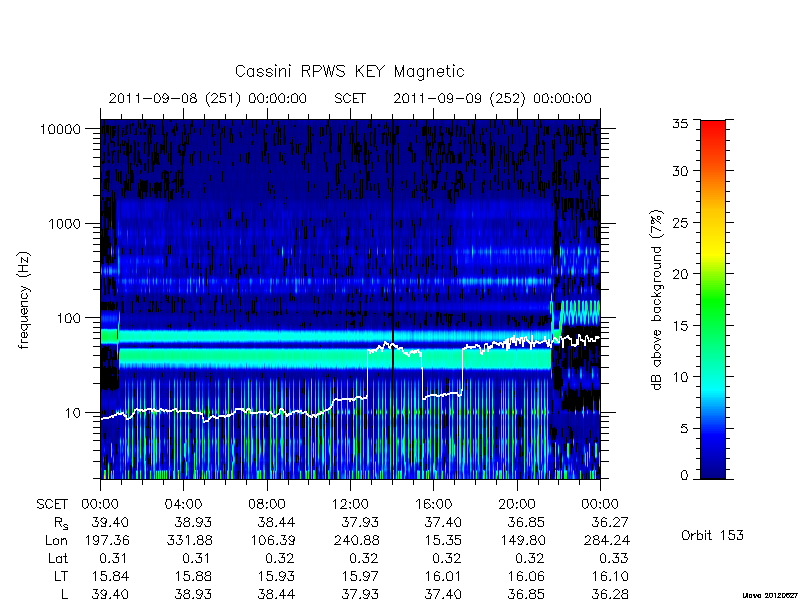Screen dimensions: 800x600
Task: Click the 04:00 time axis label
Action: click(183, 504)
